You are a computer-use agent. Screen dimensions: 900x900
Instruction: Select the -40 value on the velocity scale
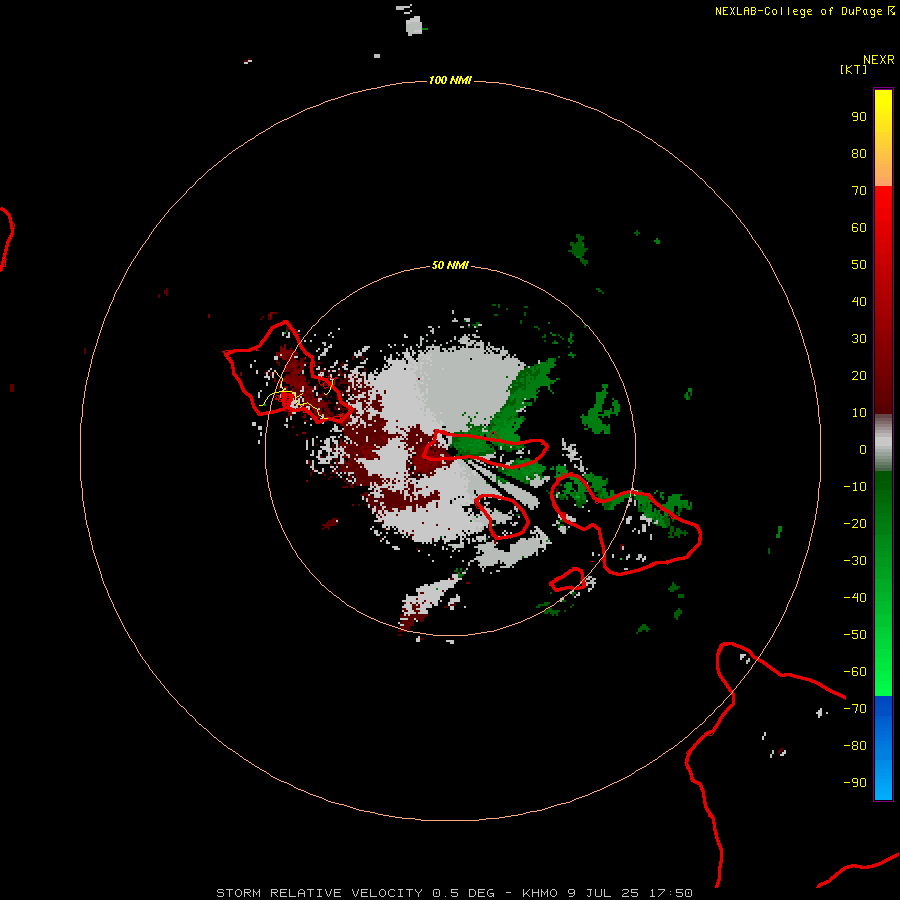coord(855,598)
